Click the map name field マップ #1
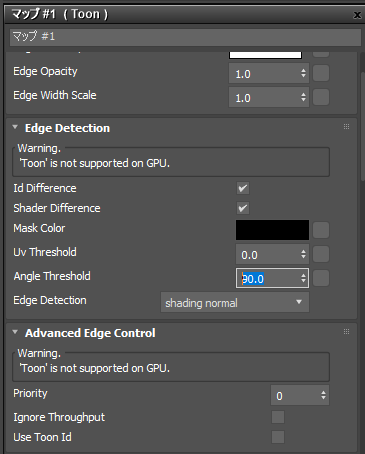Screen dimensions: 365x454 tap(185, 37)
